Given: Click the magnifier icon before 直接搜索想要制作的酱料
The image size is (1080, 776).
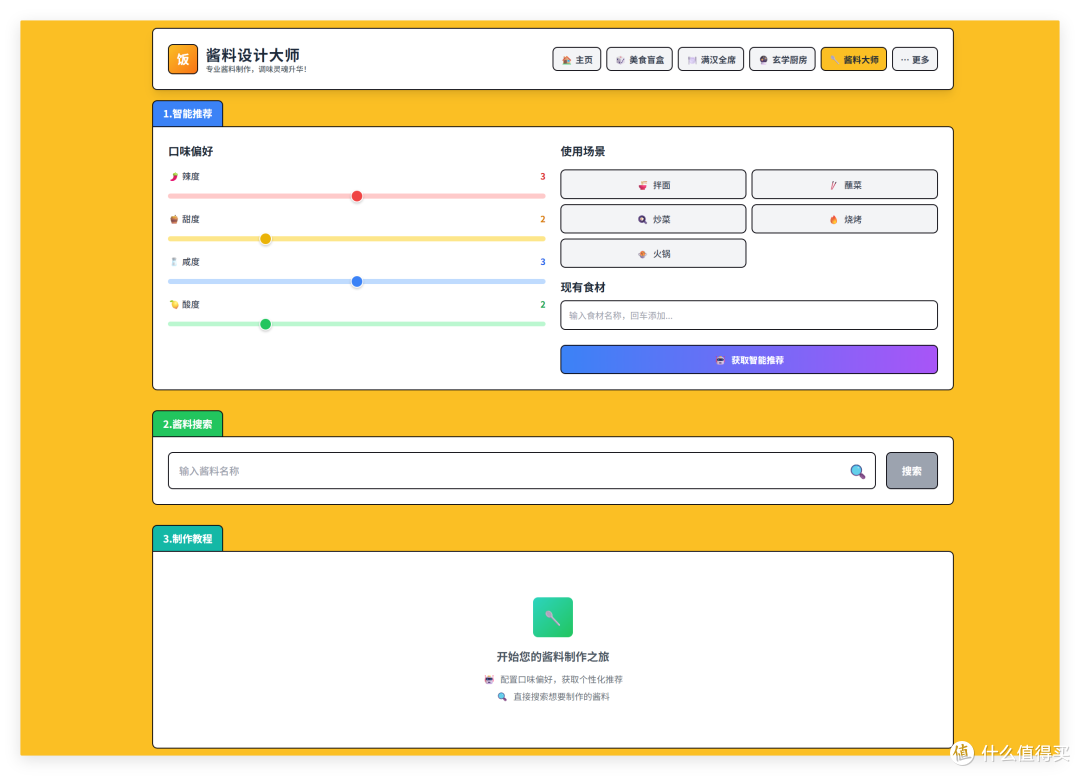Looking at the screenshot, I should [502, 697].
